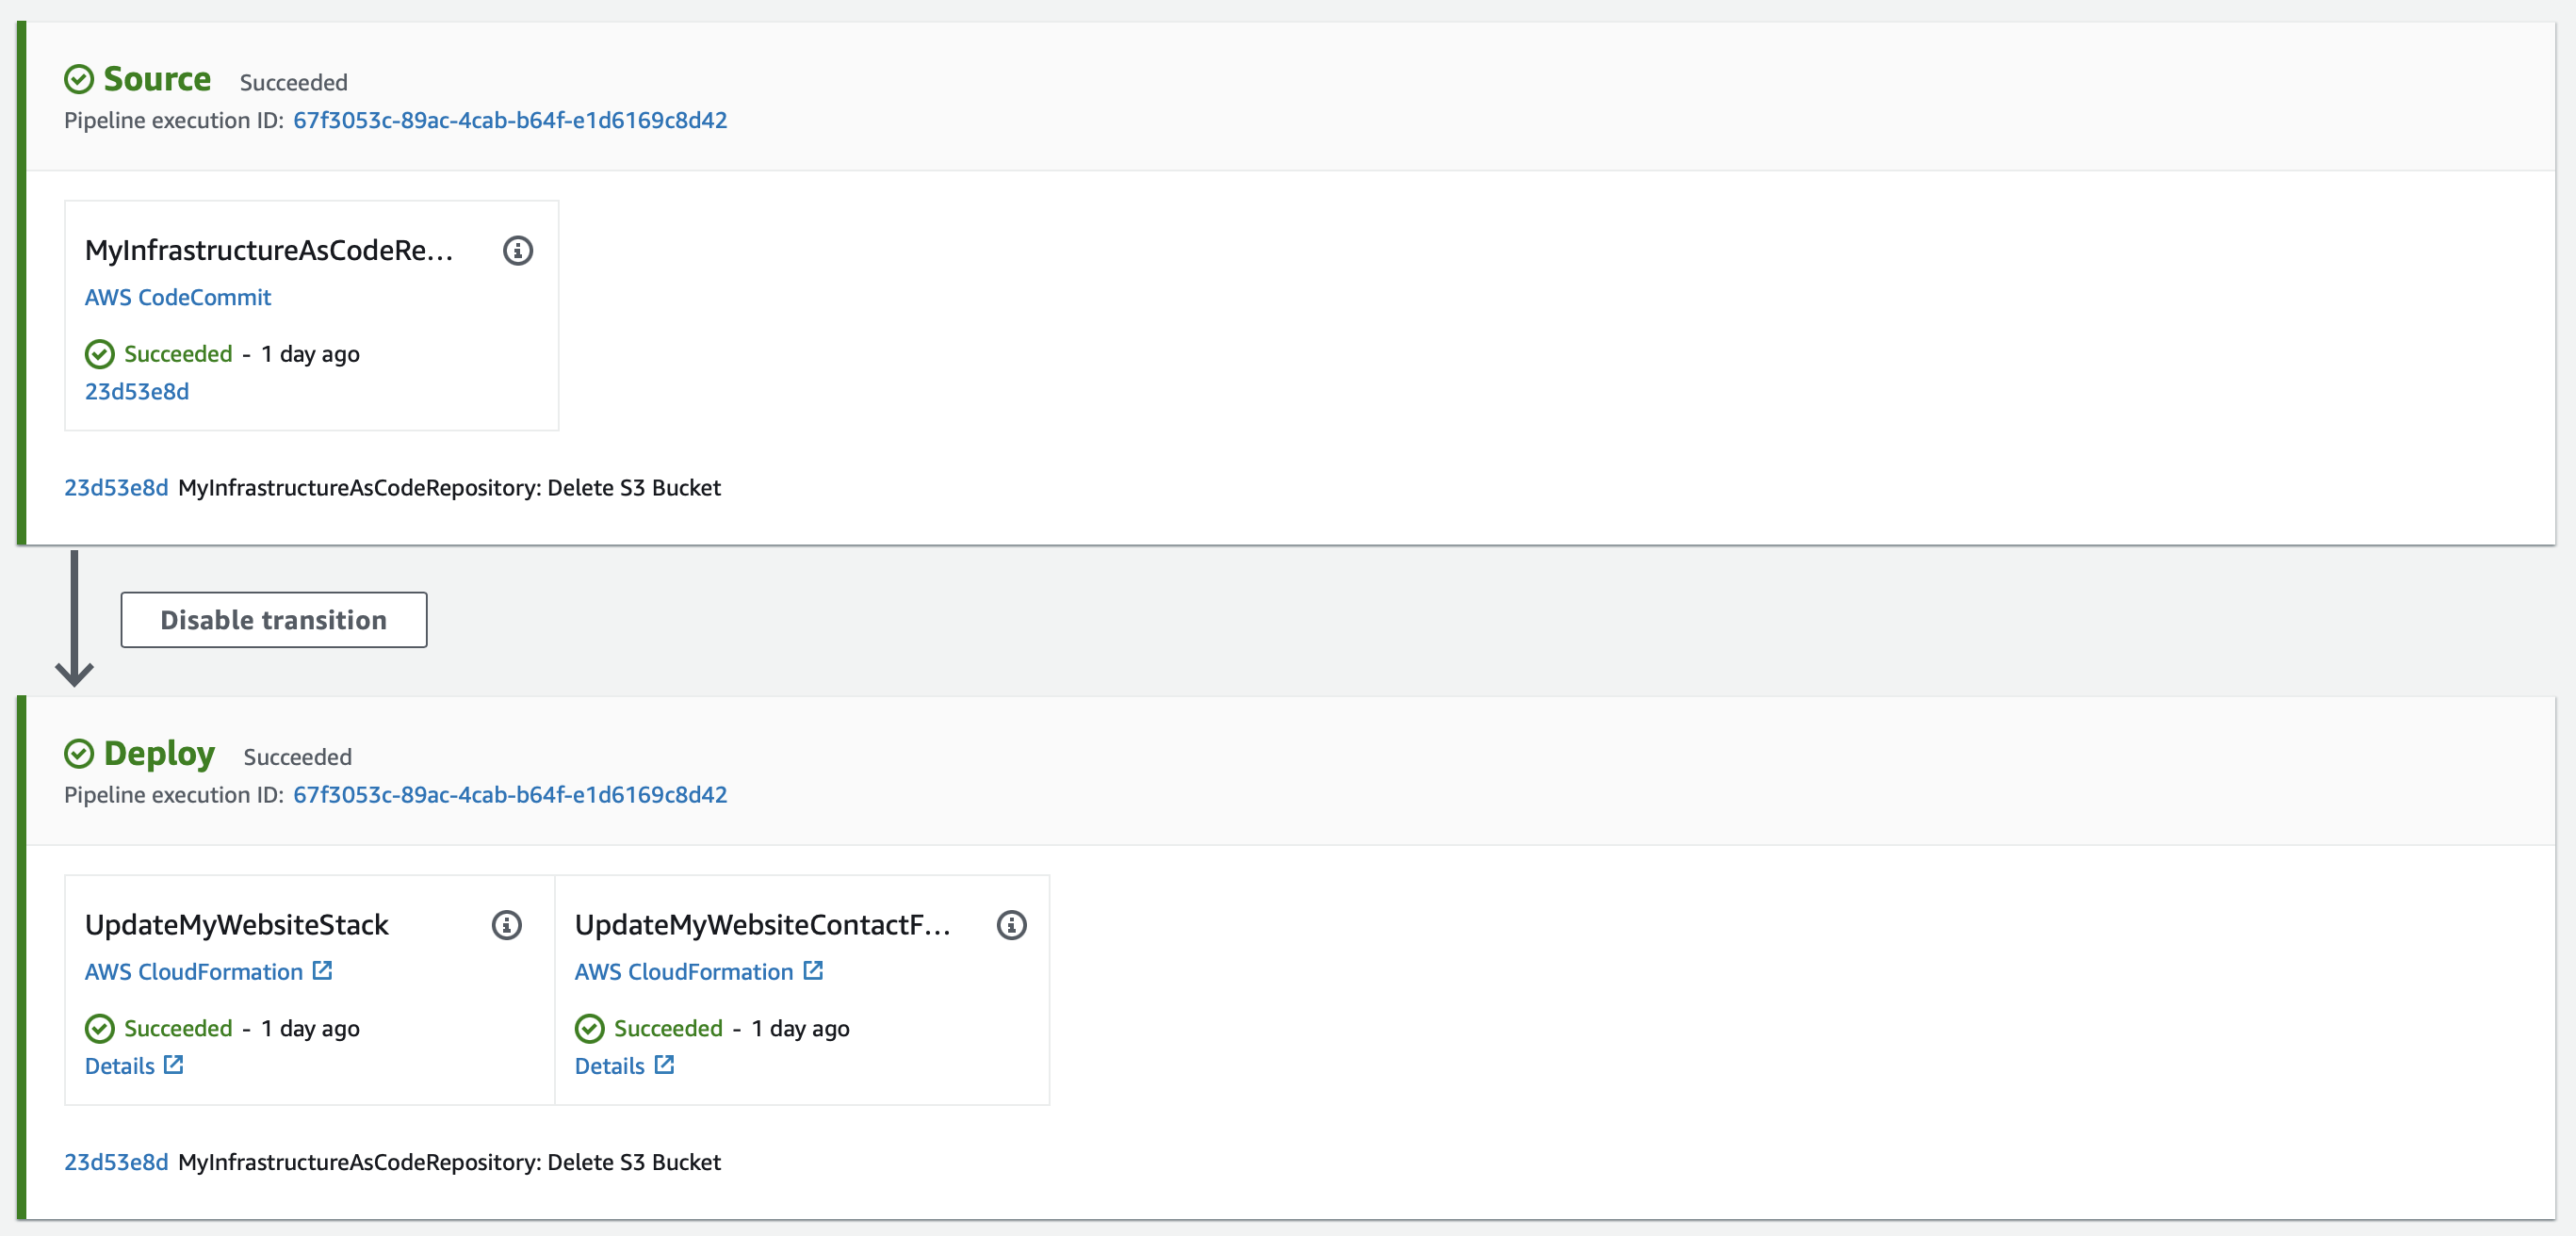The height and width of the screenshot is (1236, 2576).
Task: Open info icon for UpdateMyWebsiteStack action
Action: [507, 925]
